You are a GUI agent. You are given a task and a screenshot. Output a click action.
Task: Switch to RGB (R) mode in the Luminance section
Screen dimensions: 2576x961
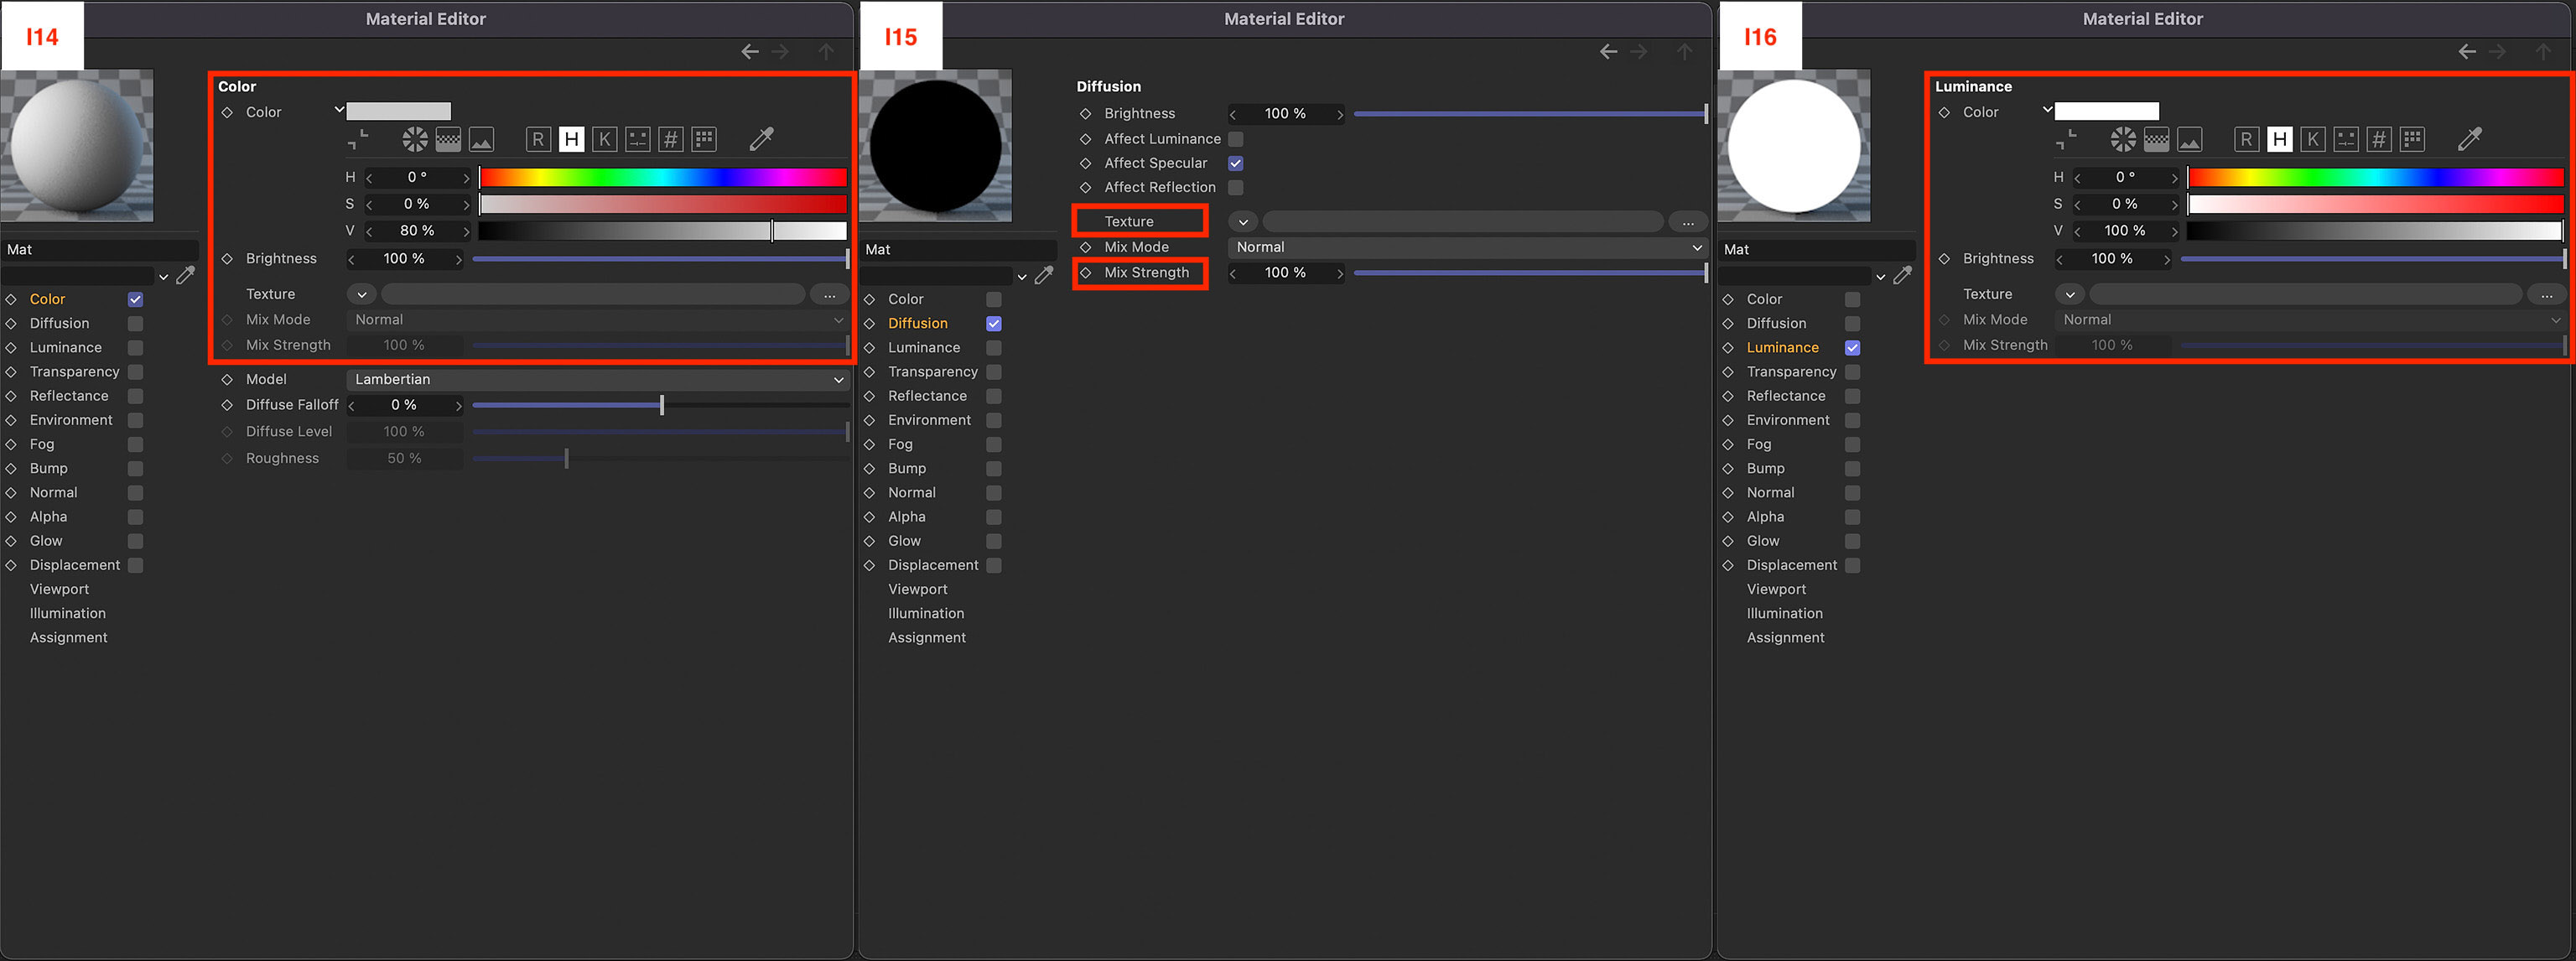[x=2246, y=139]
